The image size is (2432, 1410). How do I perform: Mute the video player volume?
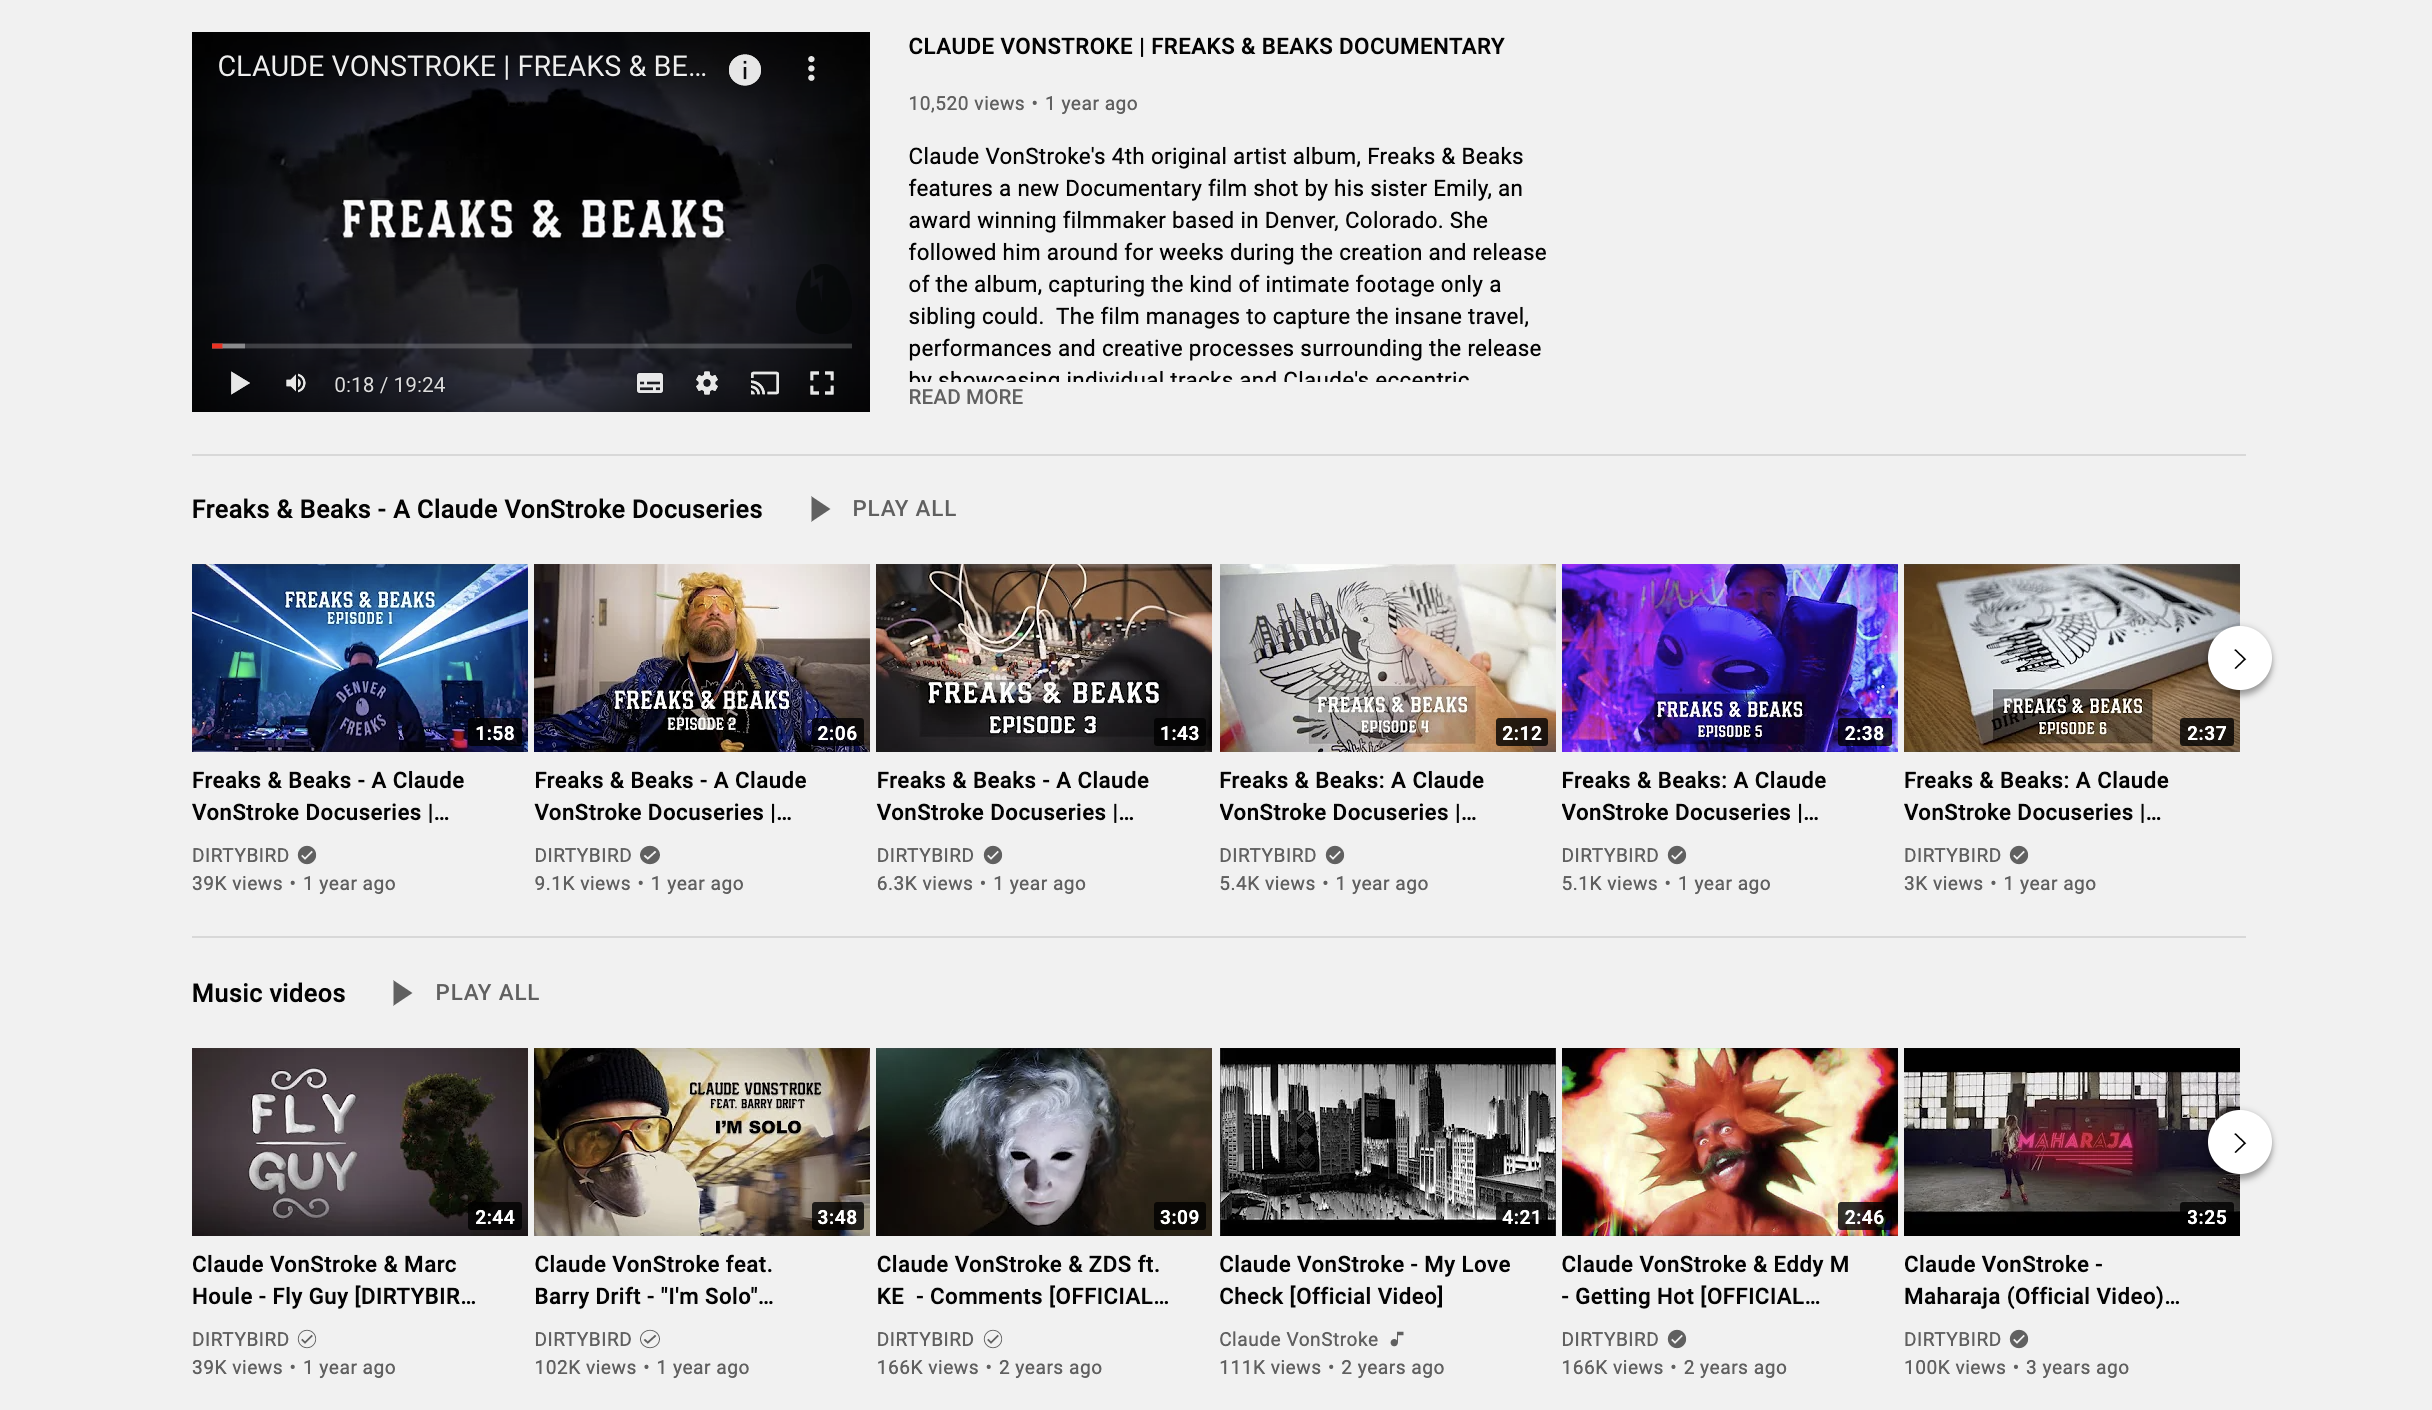296,384
